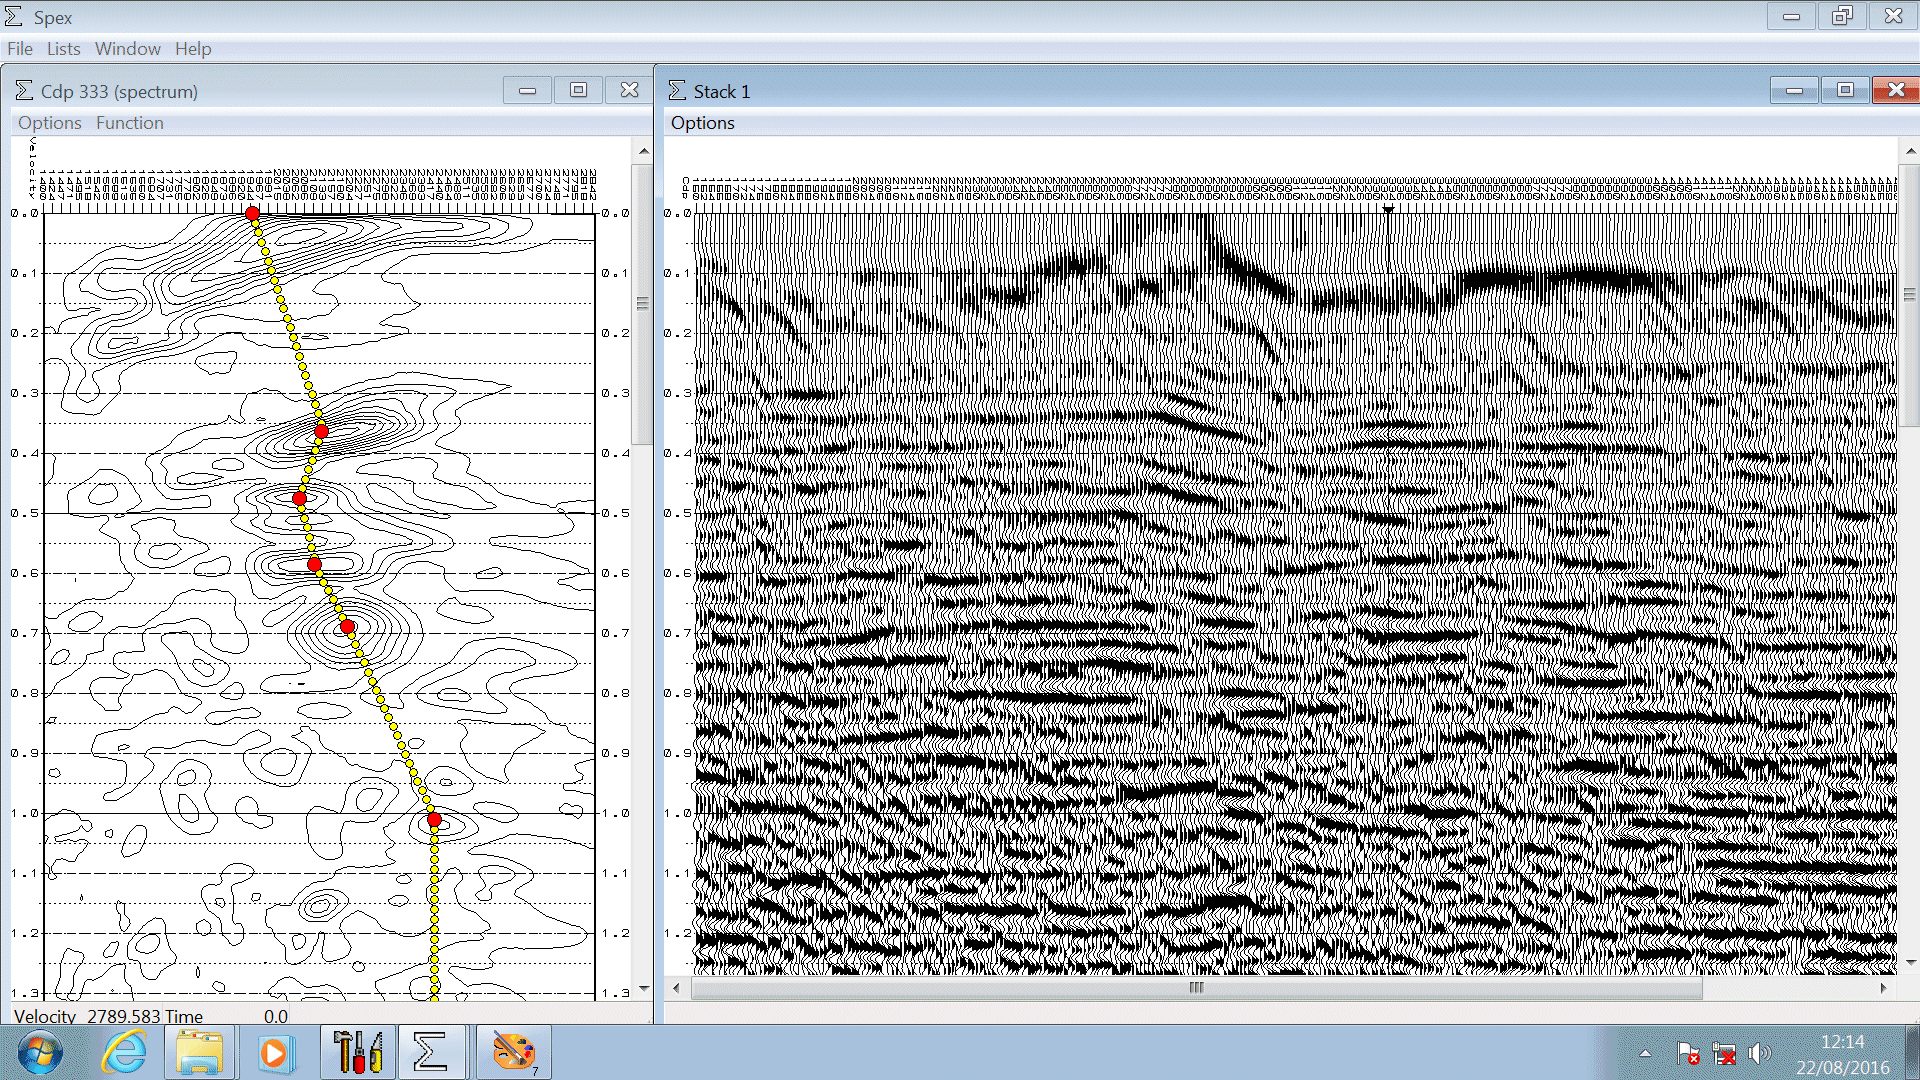Show hidden tray icons arrow
The width and height of the screenshot is (1920, 1080).
tap(1645, 1053)
